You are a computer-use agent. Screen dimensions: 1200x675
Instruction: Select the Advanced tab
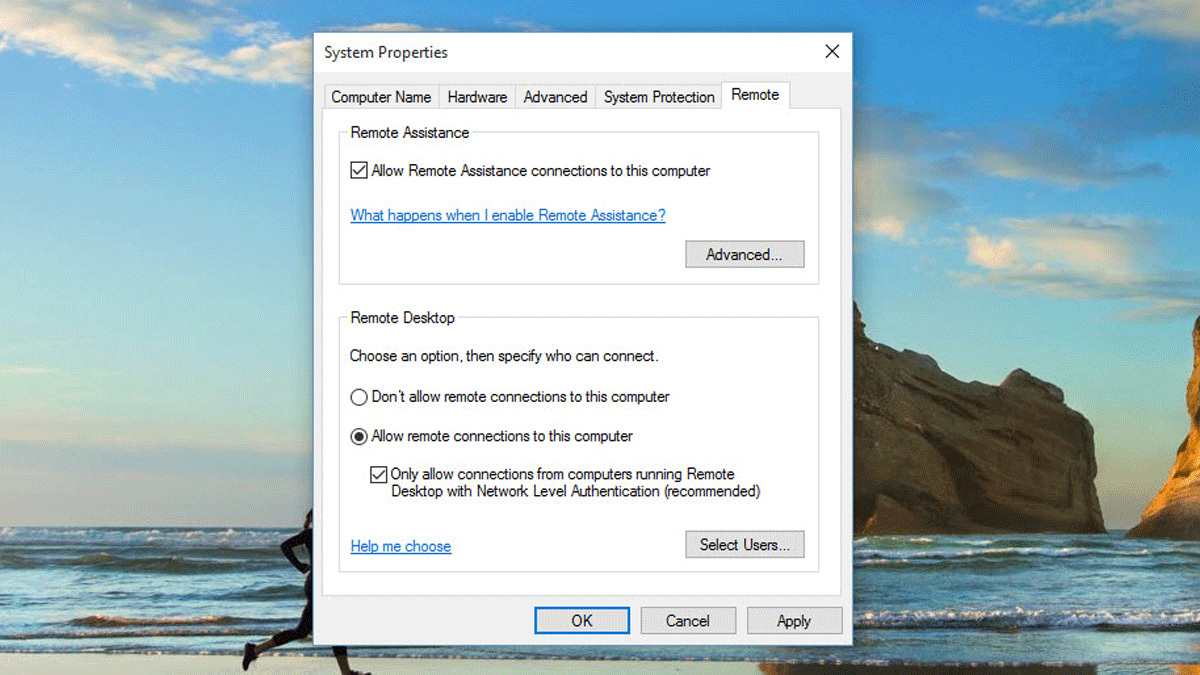pyautogui.click(x=555, y=96)
